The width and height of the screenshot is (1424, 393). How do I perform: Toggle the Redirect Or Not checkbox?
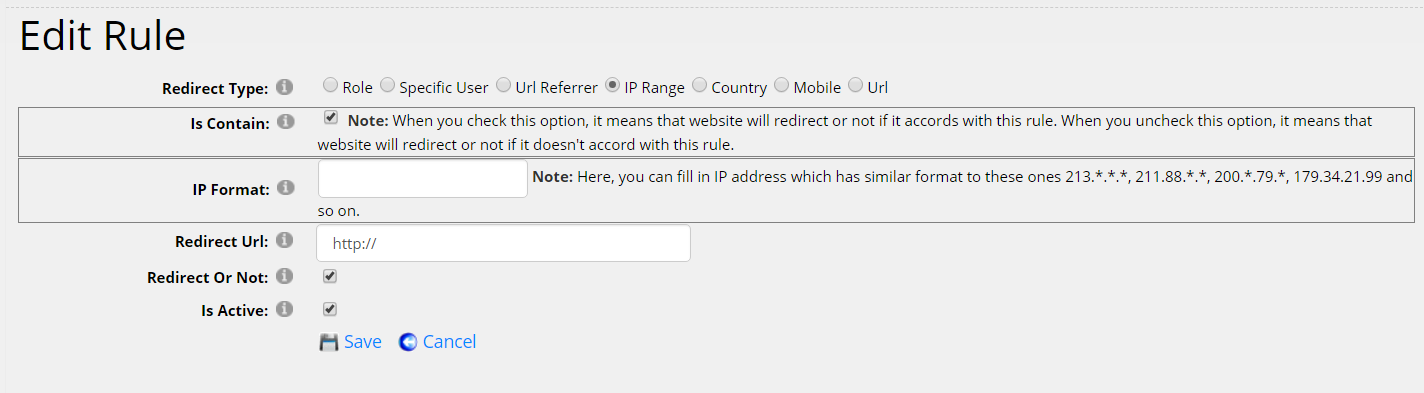[x=330, y=276]
